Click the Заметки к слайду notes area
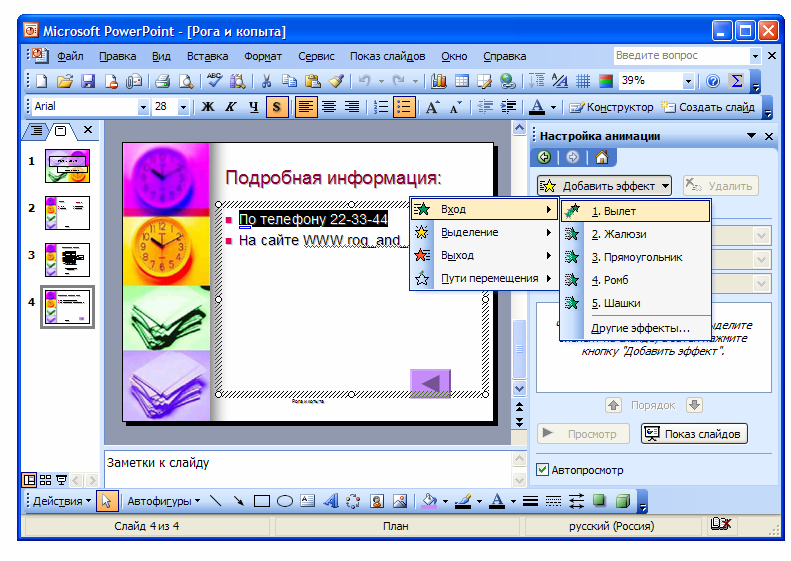791x561 pixels. pyautogui.click(x=307, y=469)
